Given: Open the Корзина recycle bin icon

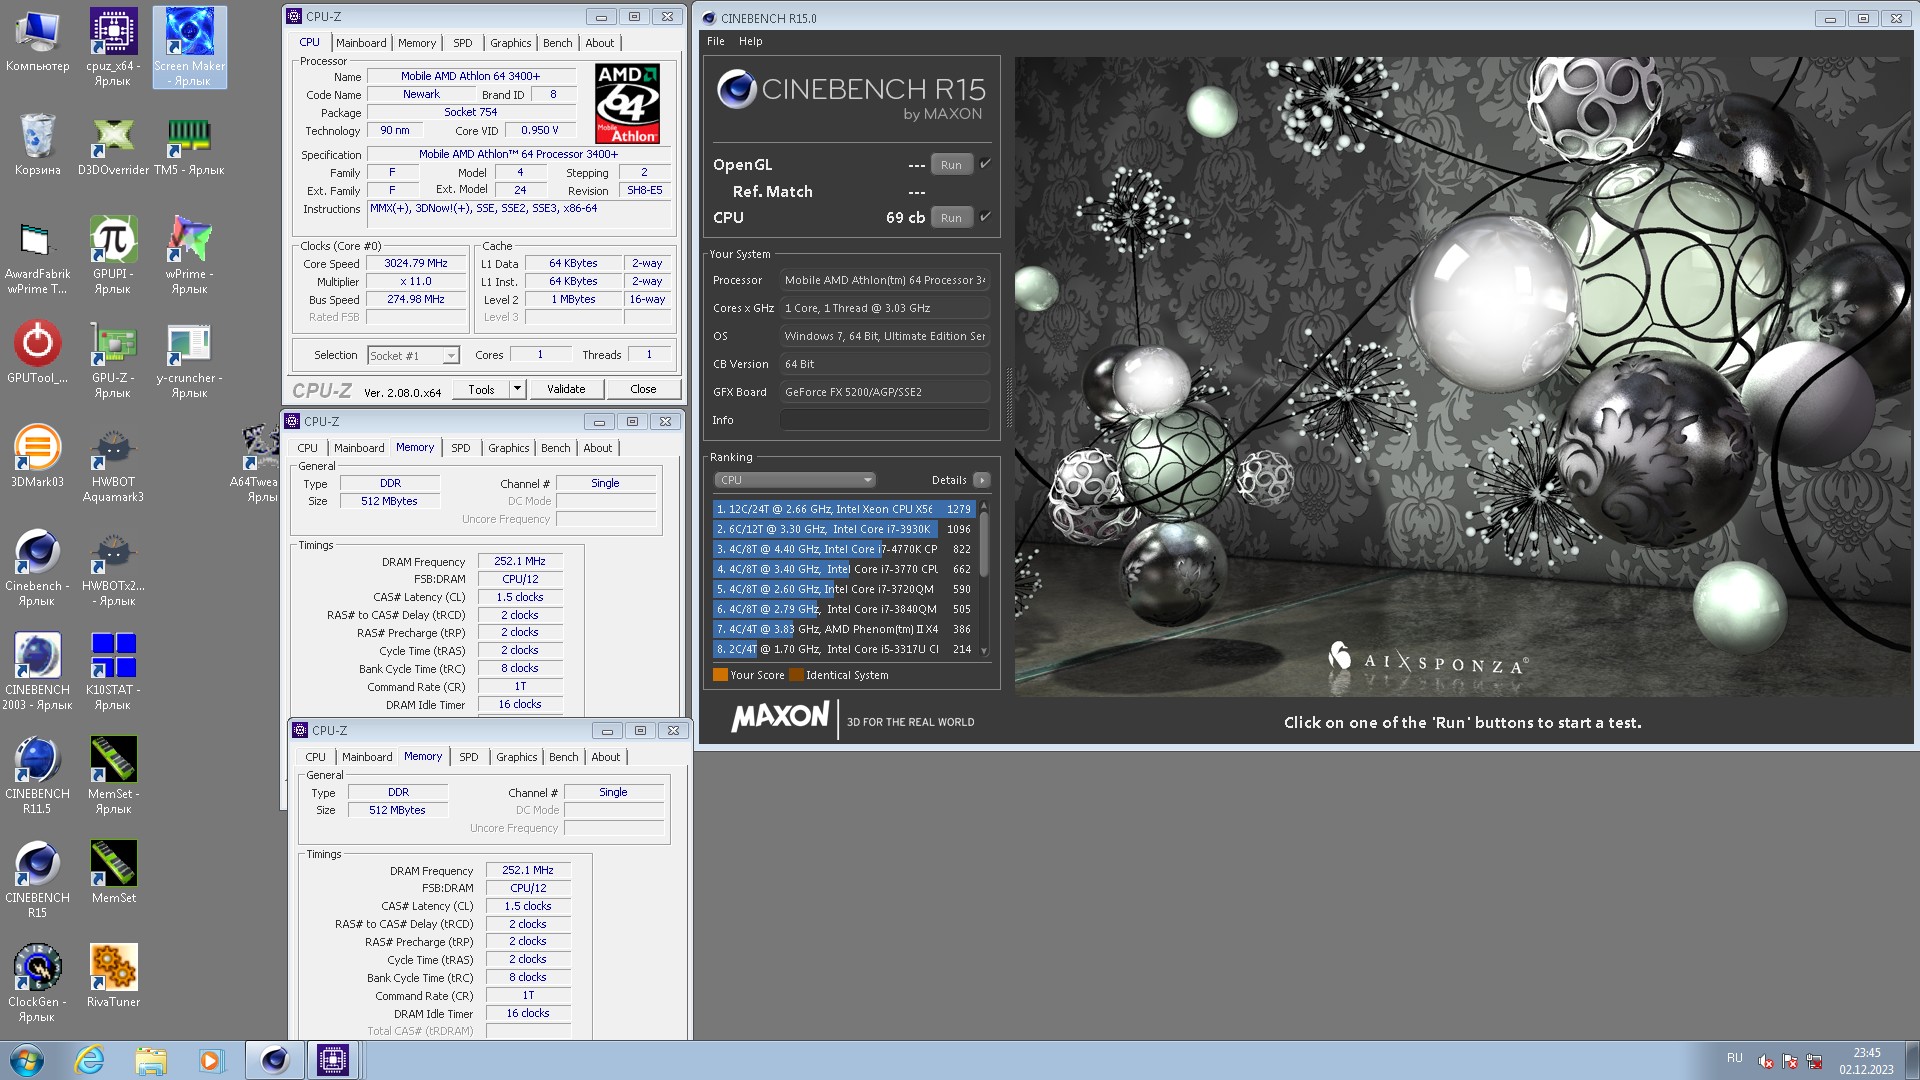Looking at the screenshot, I should [x=37, y=146].
